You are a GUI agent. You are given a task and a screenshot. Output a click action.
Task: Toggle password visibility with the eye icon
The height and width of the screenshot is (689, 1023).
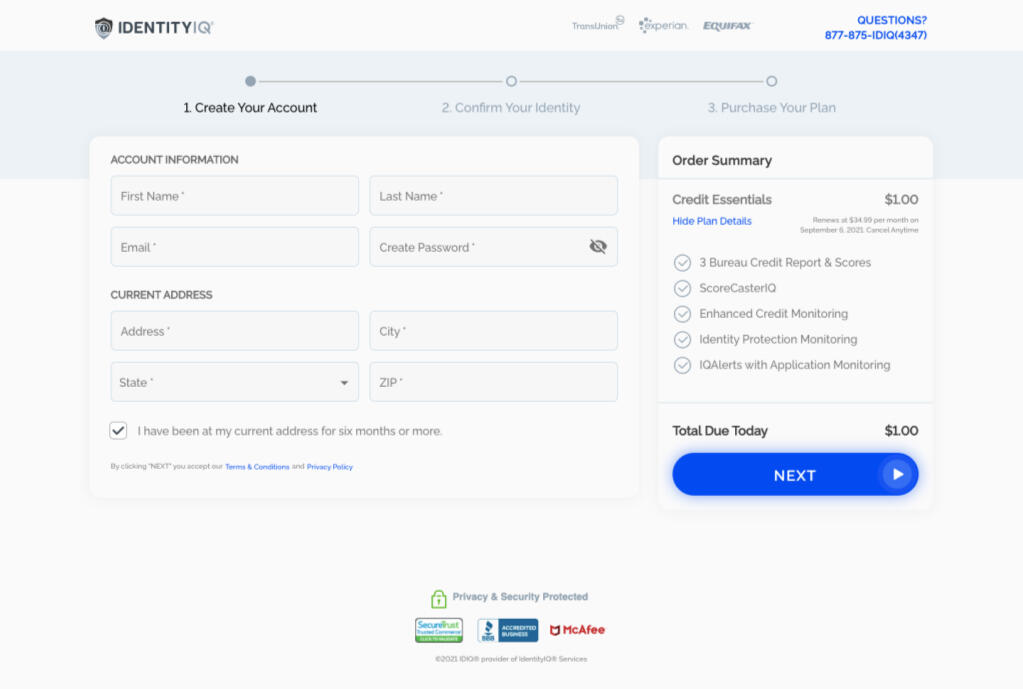coord(598,246)
